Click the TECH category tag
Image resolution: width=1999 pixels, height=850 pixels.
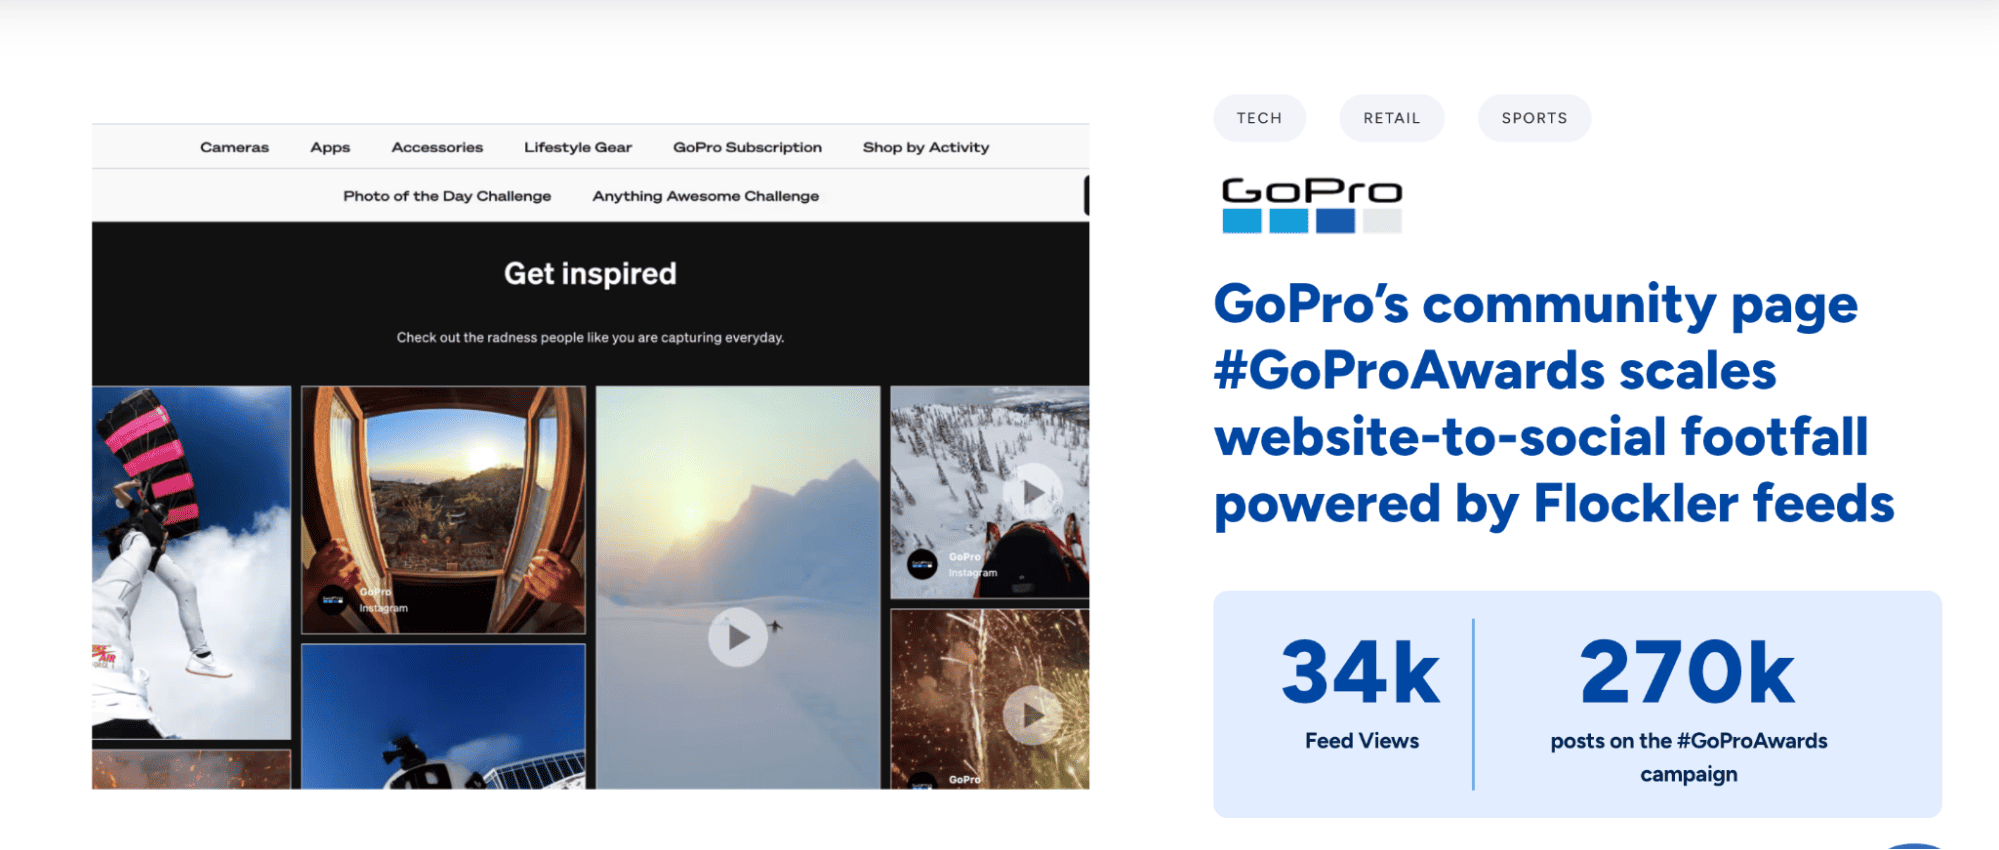coord(1259,118)
